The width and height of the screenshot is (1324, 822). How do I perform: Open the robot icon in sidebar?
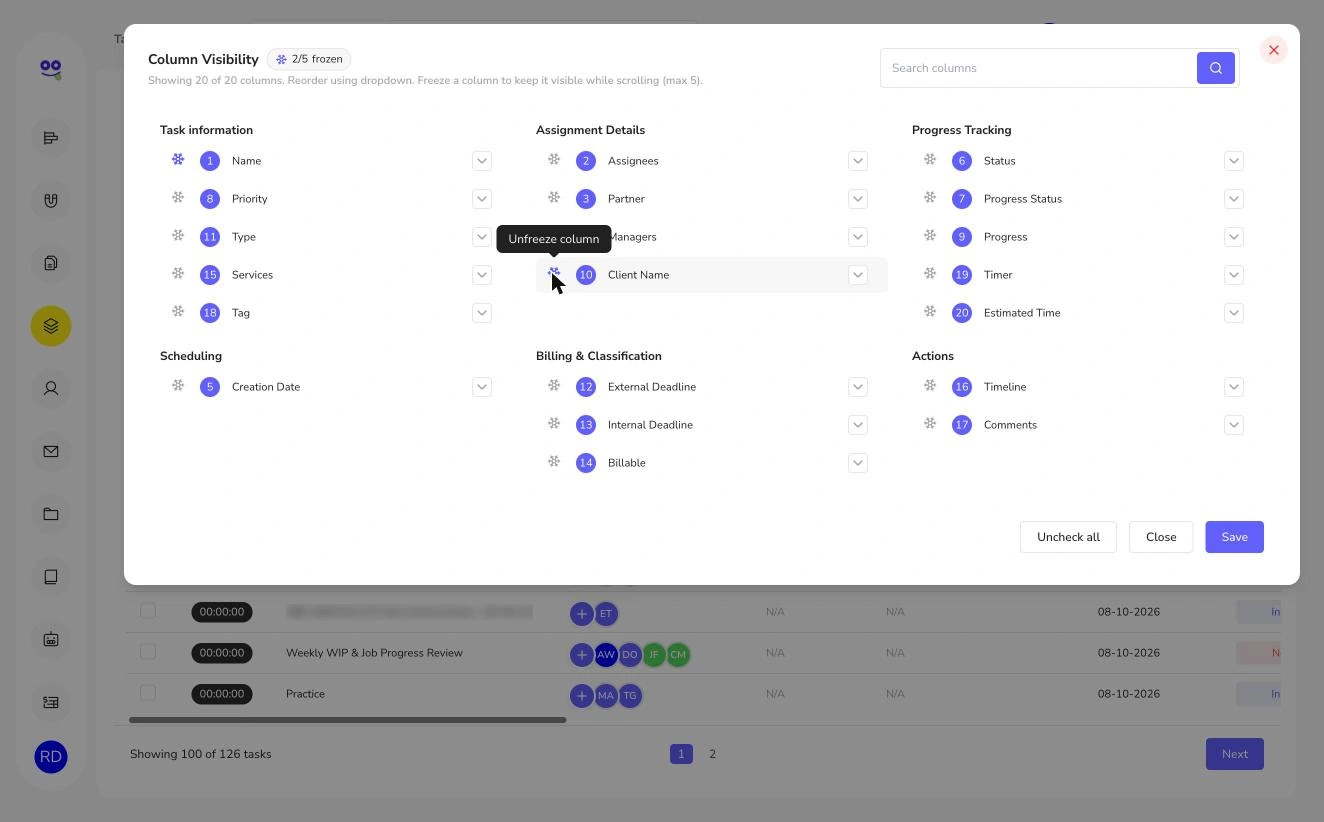point(51,639)
